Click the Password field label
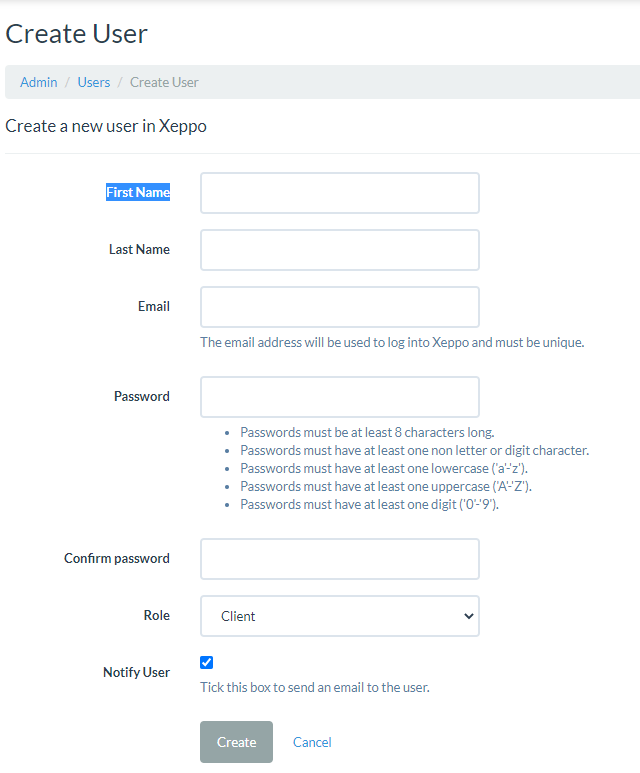Image resolution: width=640 pixels, height=773 pixels. click(142, 396)
